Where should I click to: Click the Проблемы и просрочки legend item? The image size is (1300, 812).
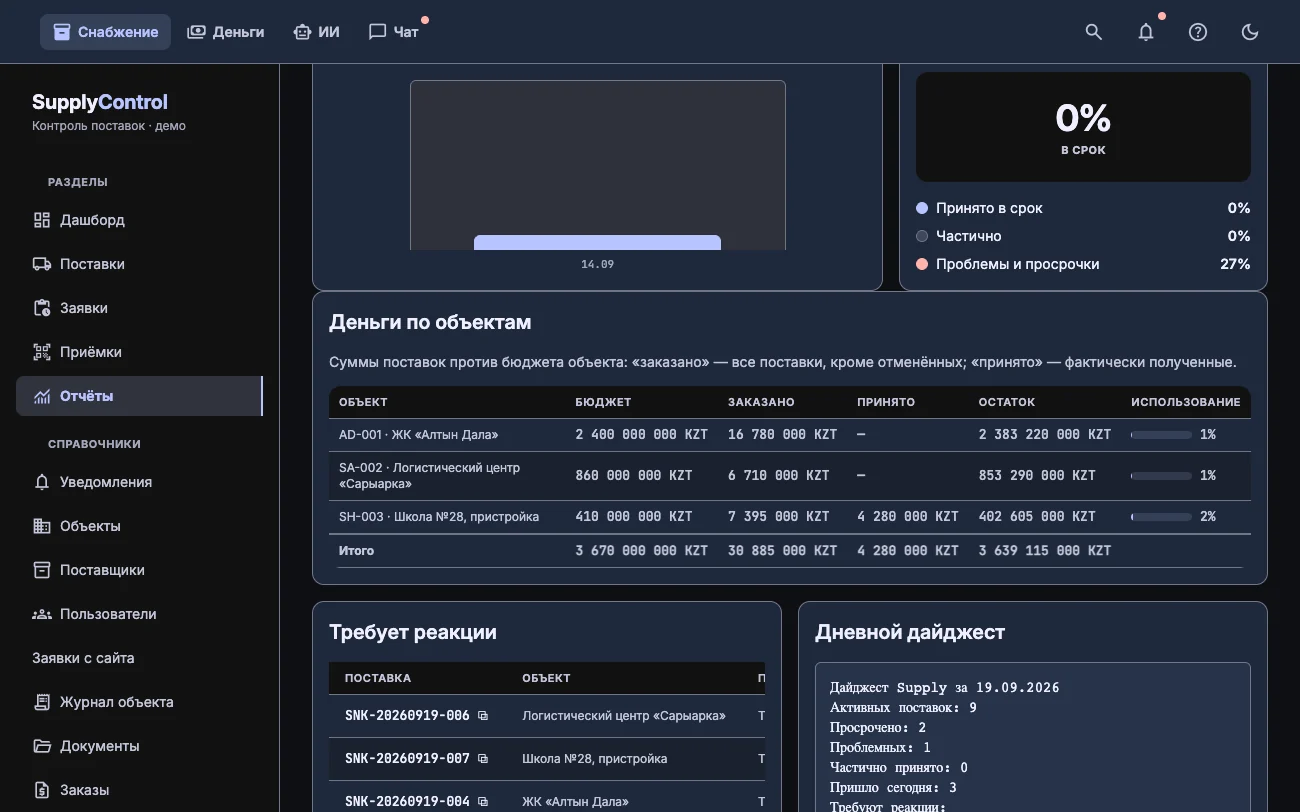[x=1083, y=264]
